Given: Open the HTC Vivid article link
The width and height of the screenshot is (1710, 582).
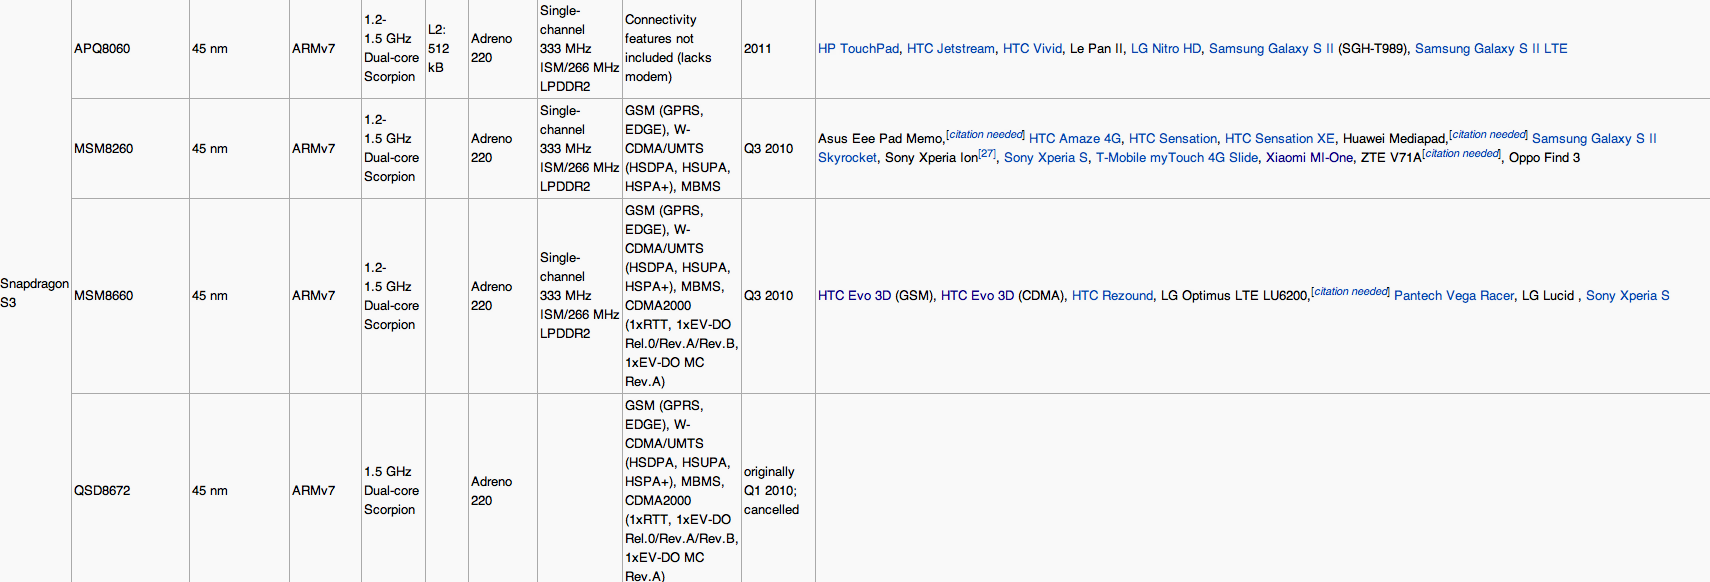Looking at the screenshot, I should coord(1032,48).
